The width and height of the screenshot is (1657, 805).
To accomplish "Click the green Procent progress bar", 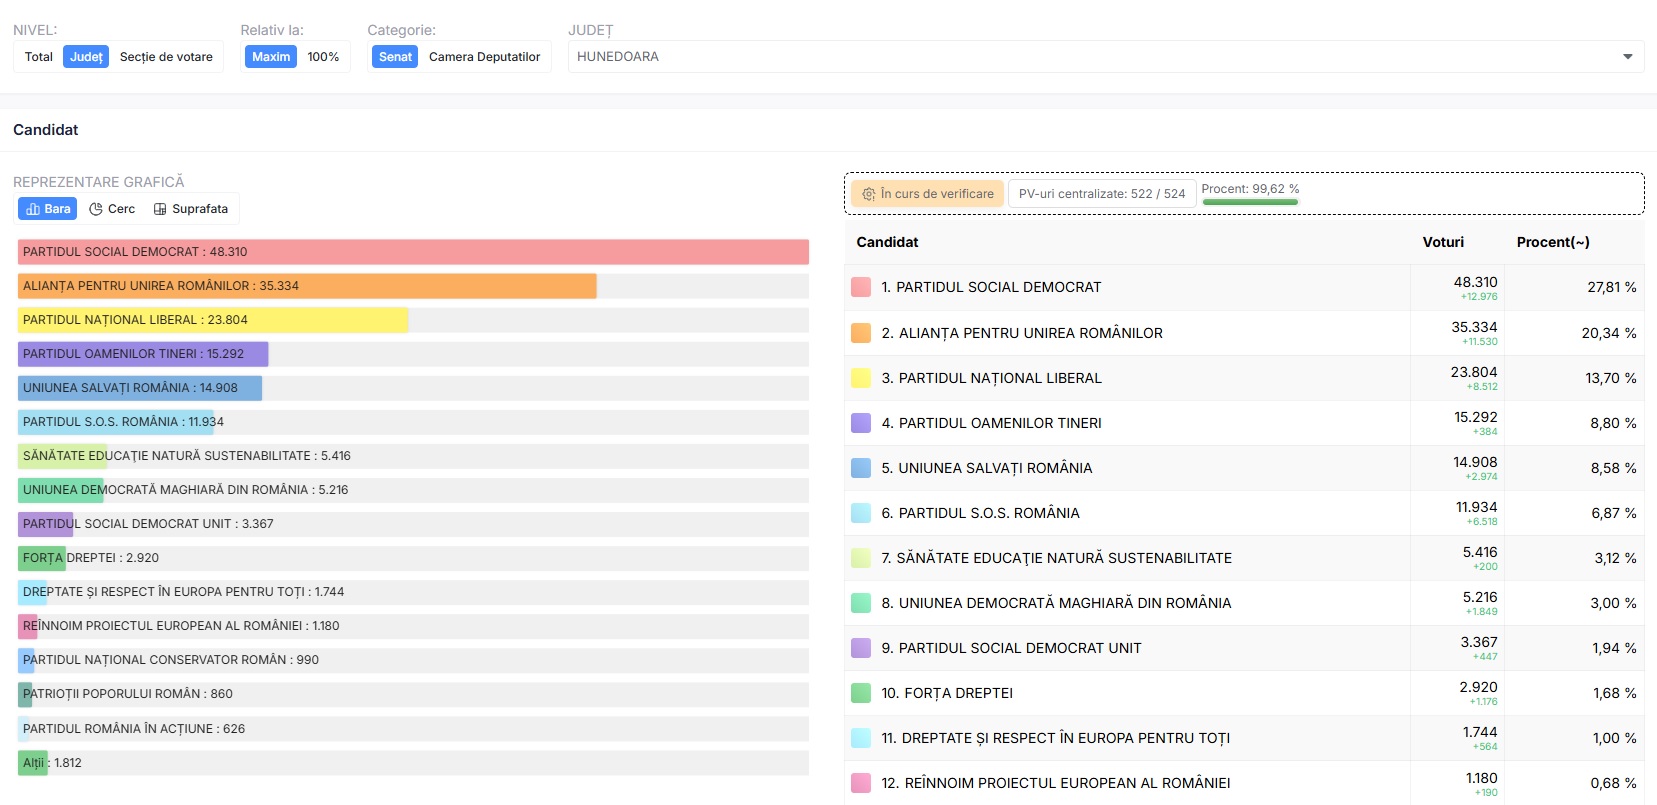I will point(1250,202).
